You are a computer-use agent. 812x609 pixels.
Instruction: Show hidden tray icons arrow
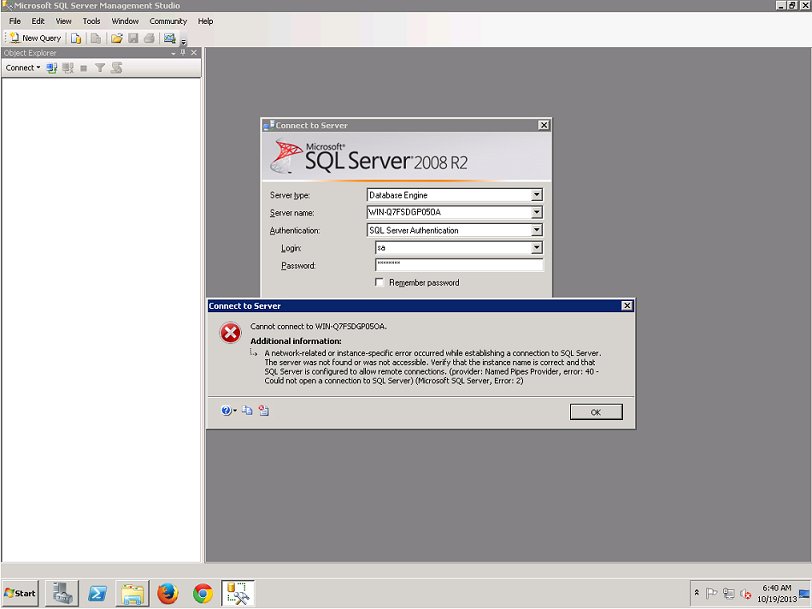point(697,593)
